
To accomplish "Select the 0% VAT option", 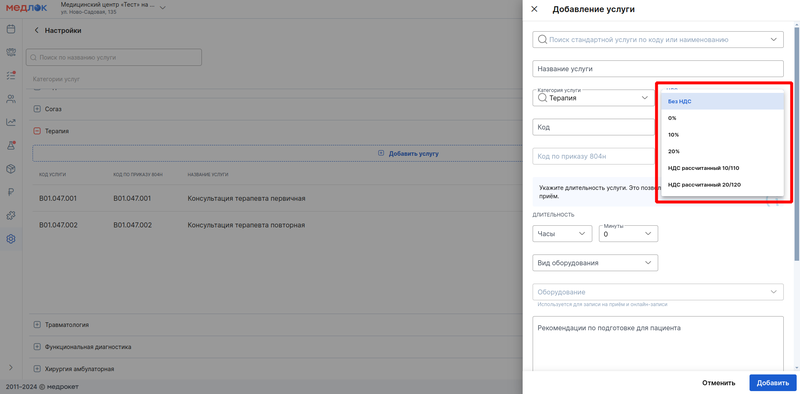I will point(722,118).
